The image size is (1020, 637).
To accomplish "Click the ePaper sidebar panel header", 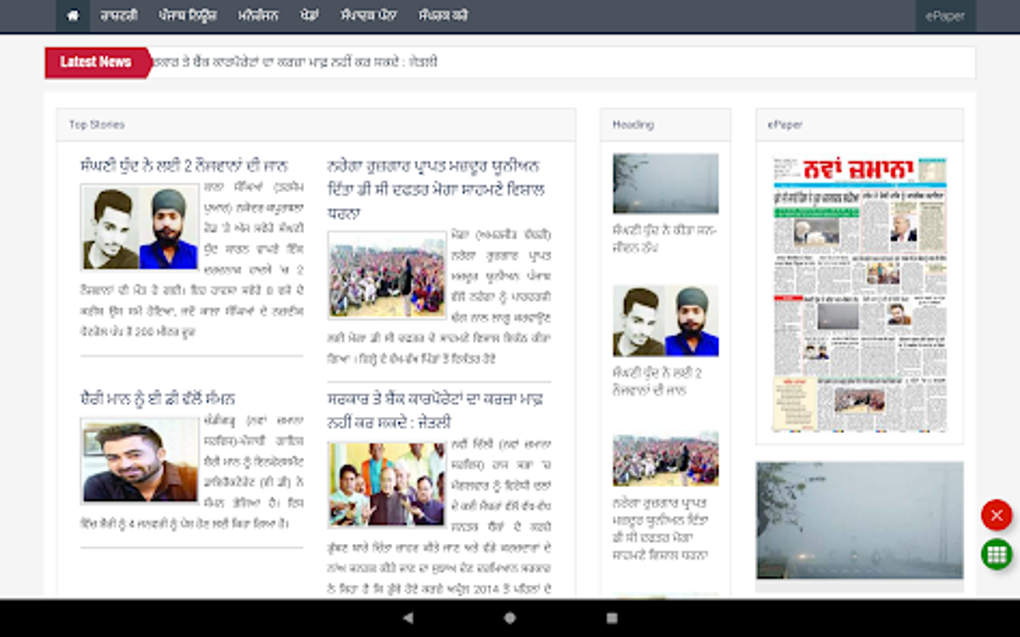I will pyautogui.click(x=859, y=124).
